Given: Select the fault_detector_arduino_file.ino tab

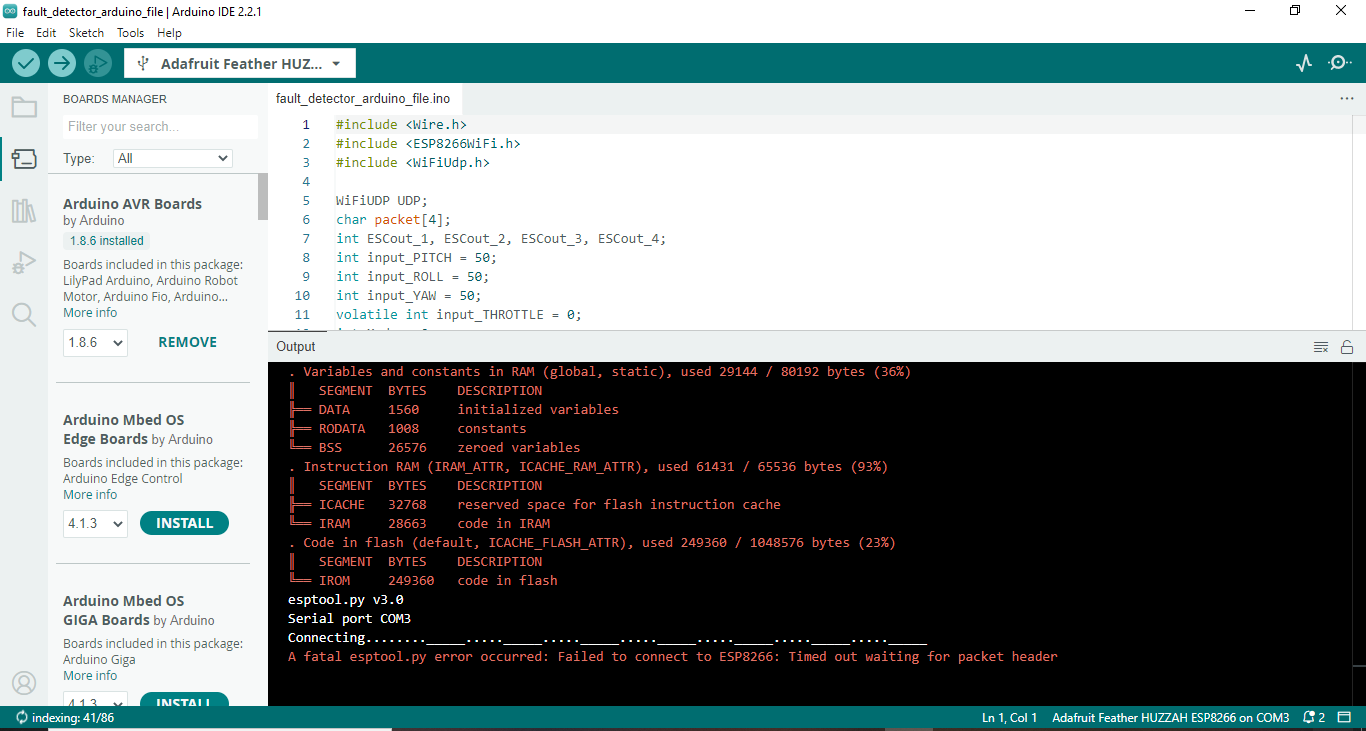Looking at the screenshot, I should point(363,99).
